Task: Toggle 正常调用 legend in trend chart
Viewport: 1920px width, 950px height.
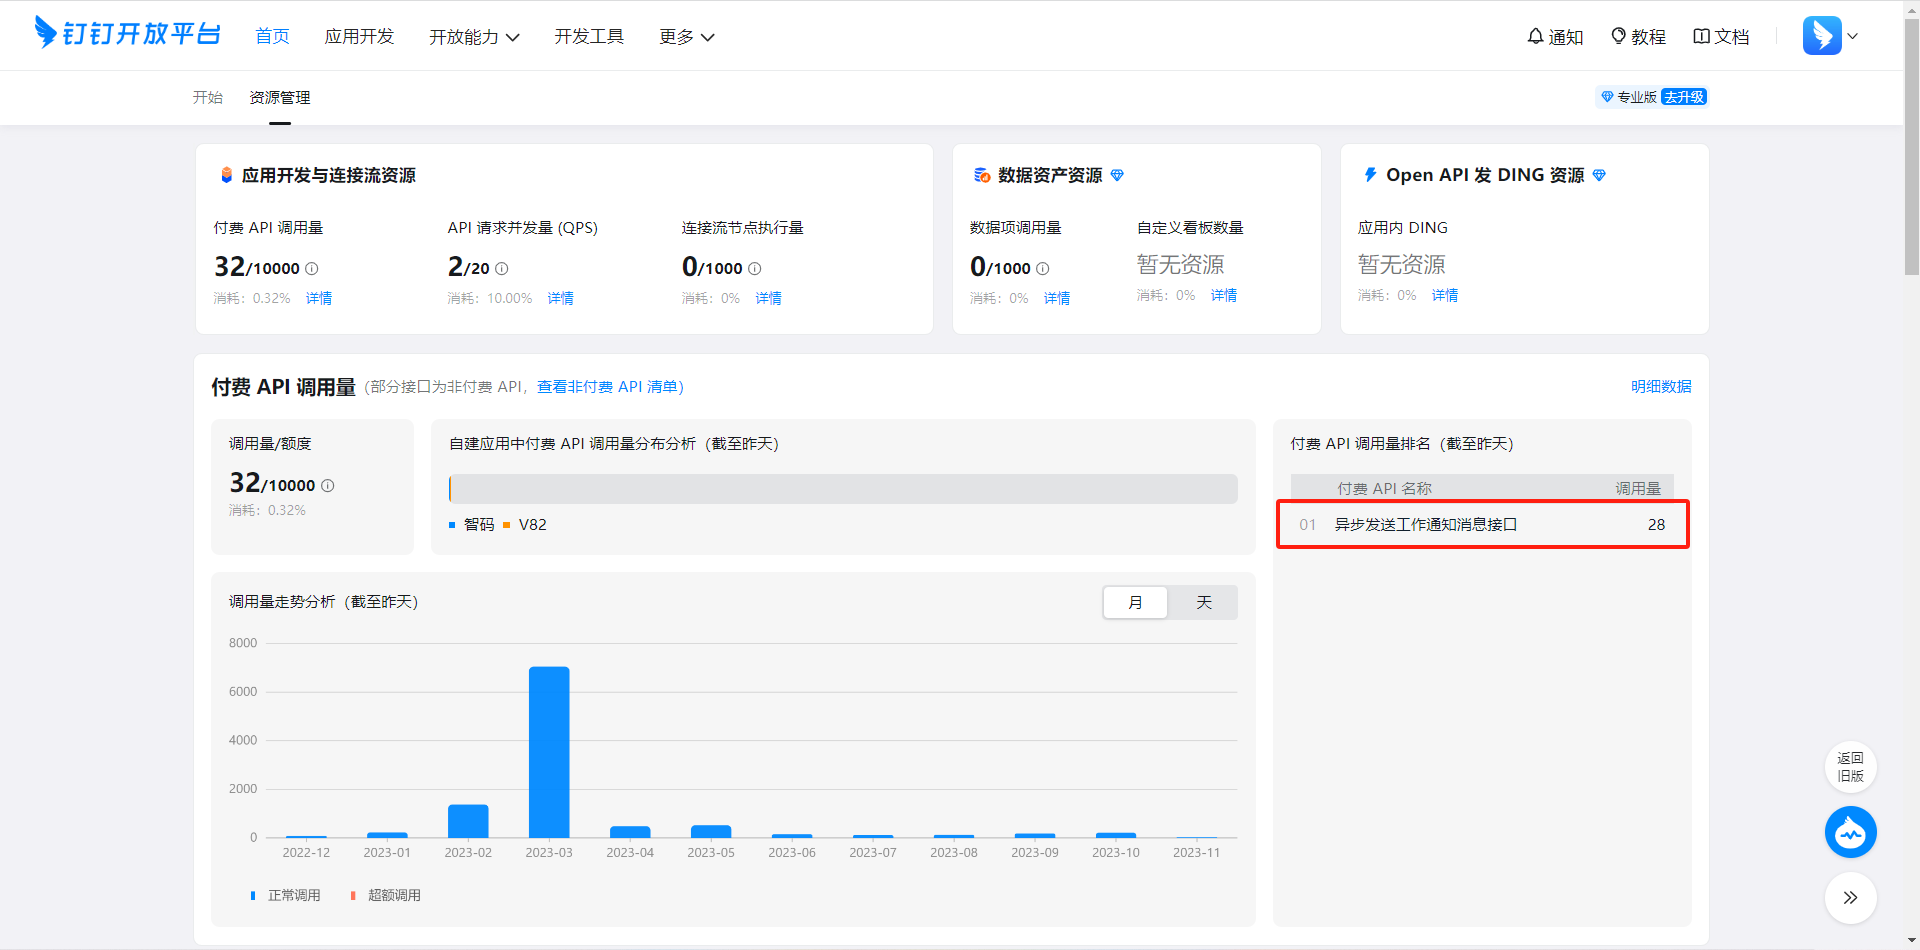Action: 286,895
